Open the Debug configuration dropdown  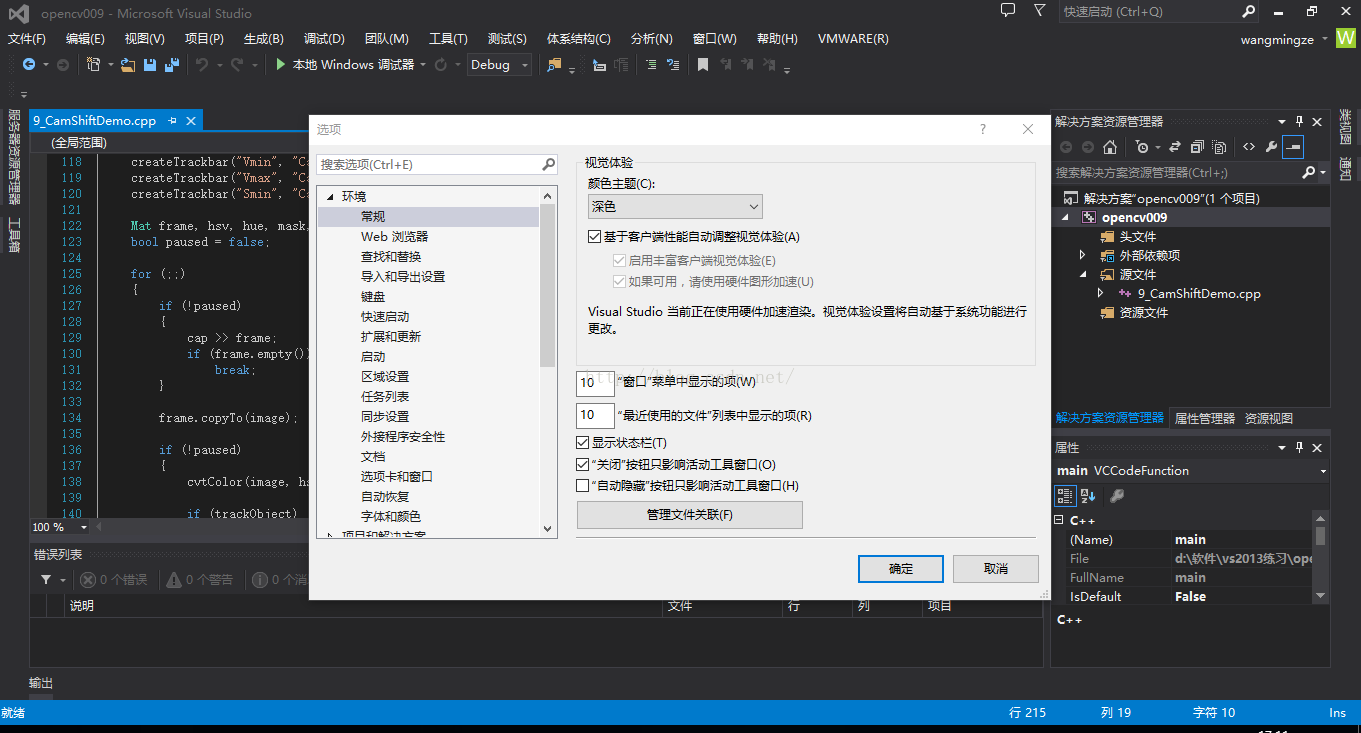499,65
